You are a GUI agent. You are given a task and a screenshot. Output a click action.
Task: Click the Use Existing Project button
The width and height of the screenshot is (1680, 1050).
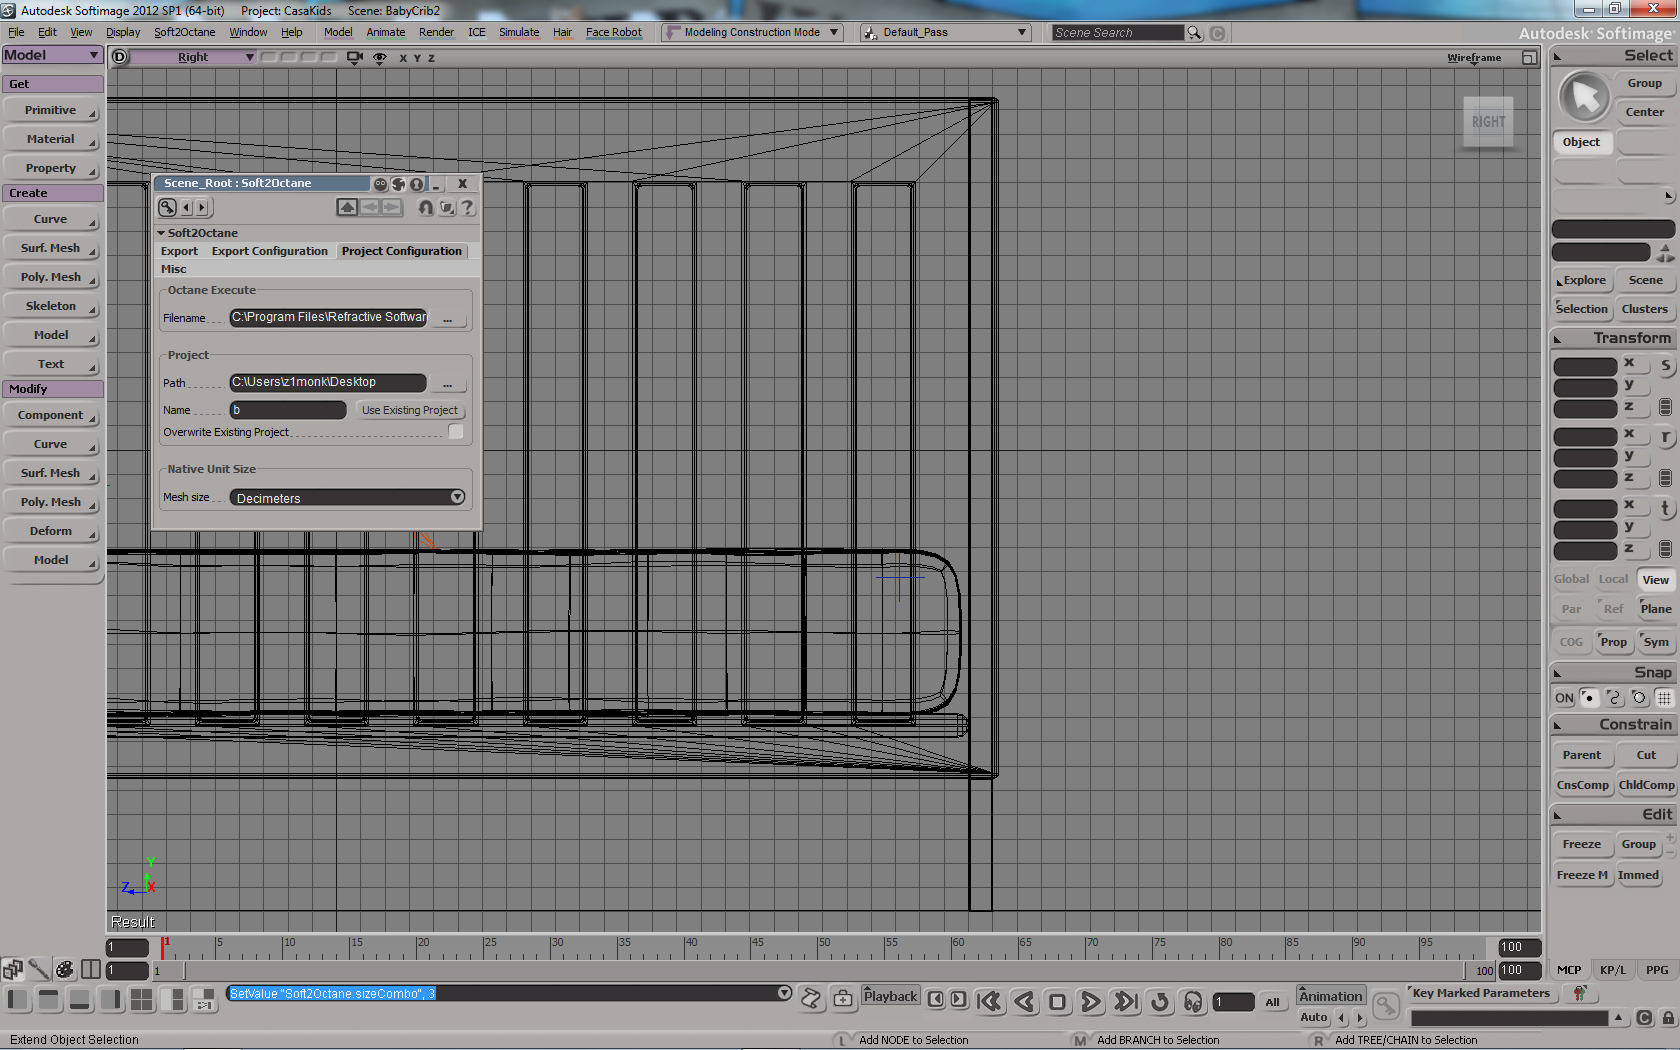pyautogui.click(x=410, y=410)
